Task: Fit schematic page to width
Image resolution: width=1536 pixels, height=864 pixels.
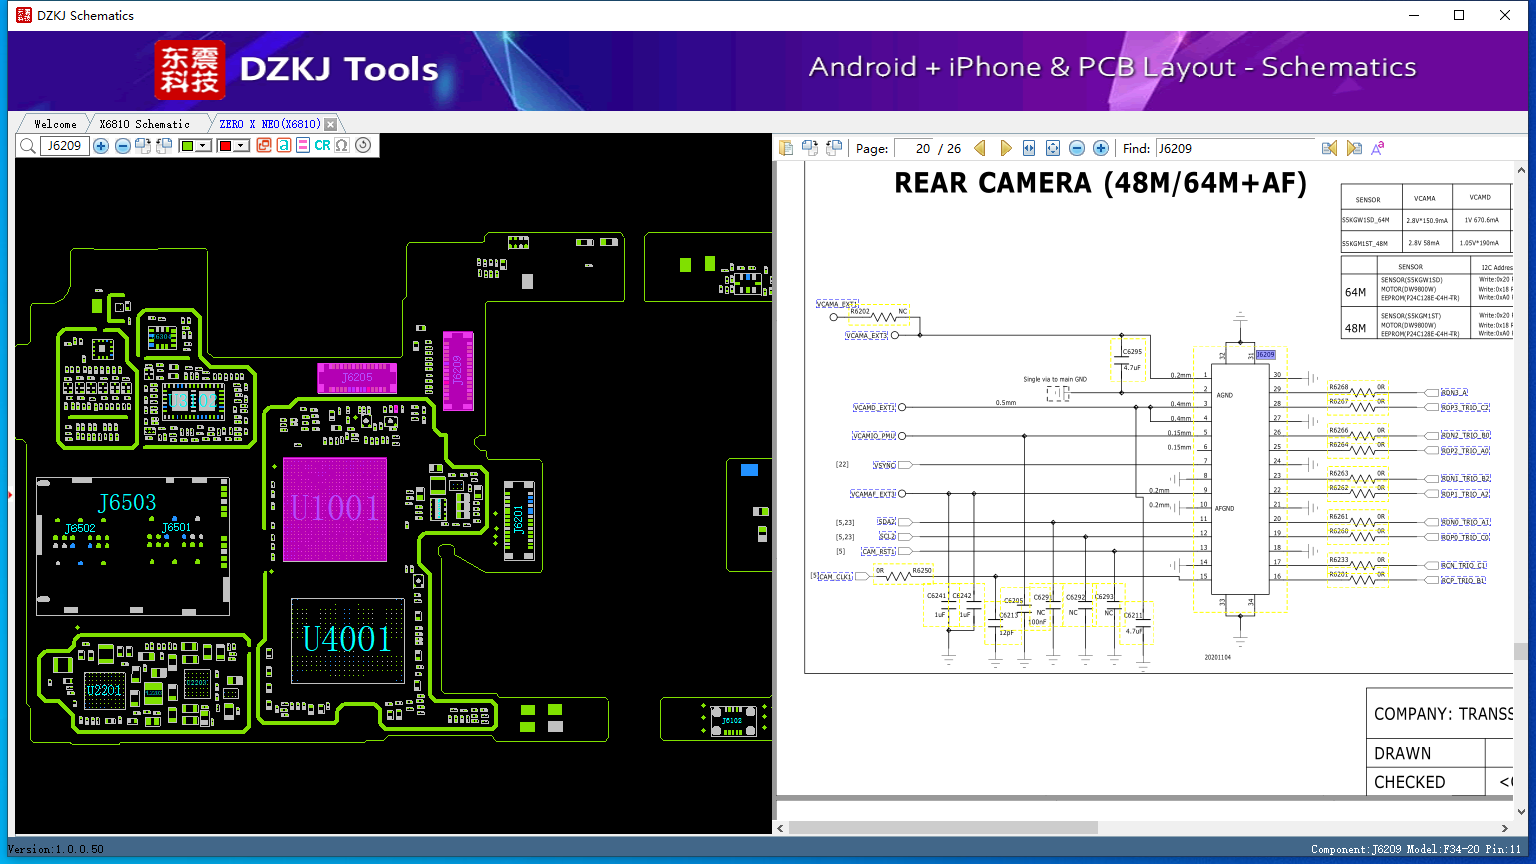Action: tap(1029, 148)
